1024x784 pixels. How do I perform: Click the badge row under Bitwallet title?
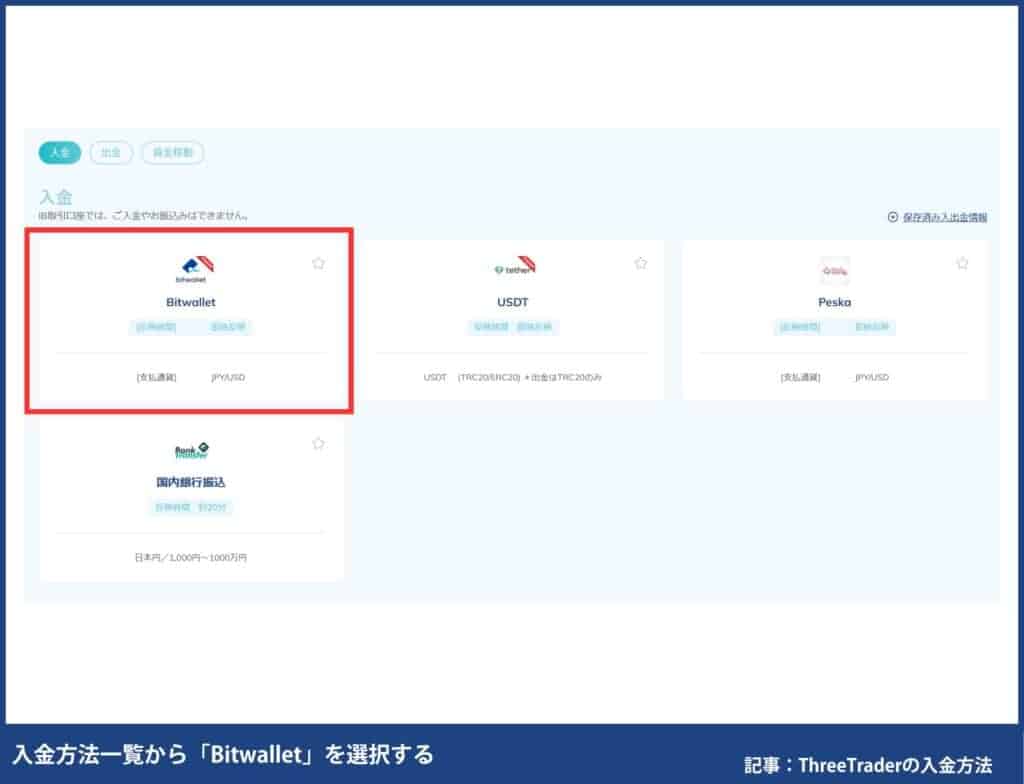pos(191,327)
